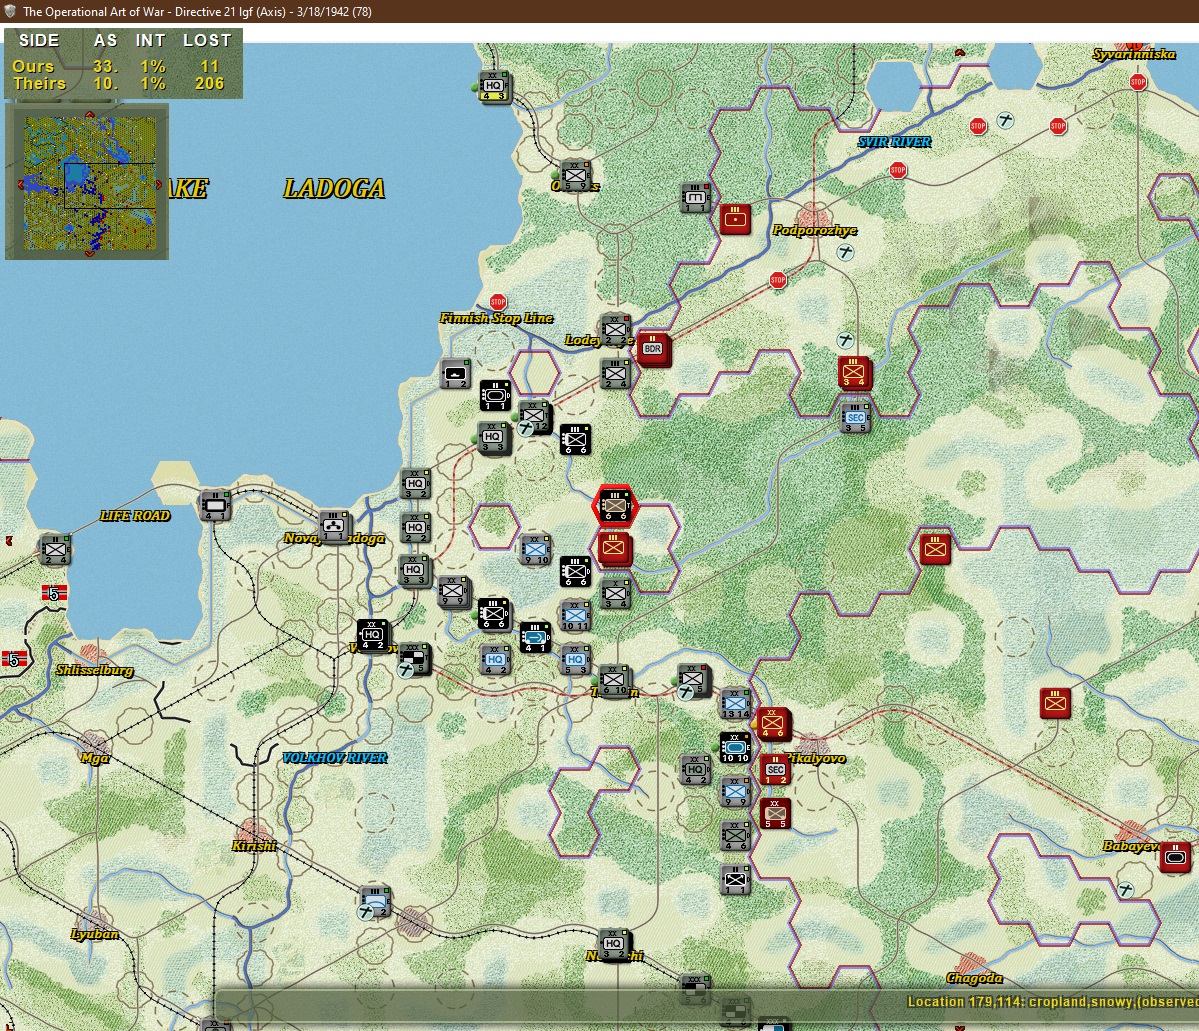Image resolution: width=1199 pixels, height=1031 pixels.
Task: Select red infantry regiment rated 3-4
Action: 854,373
